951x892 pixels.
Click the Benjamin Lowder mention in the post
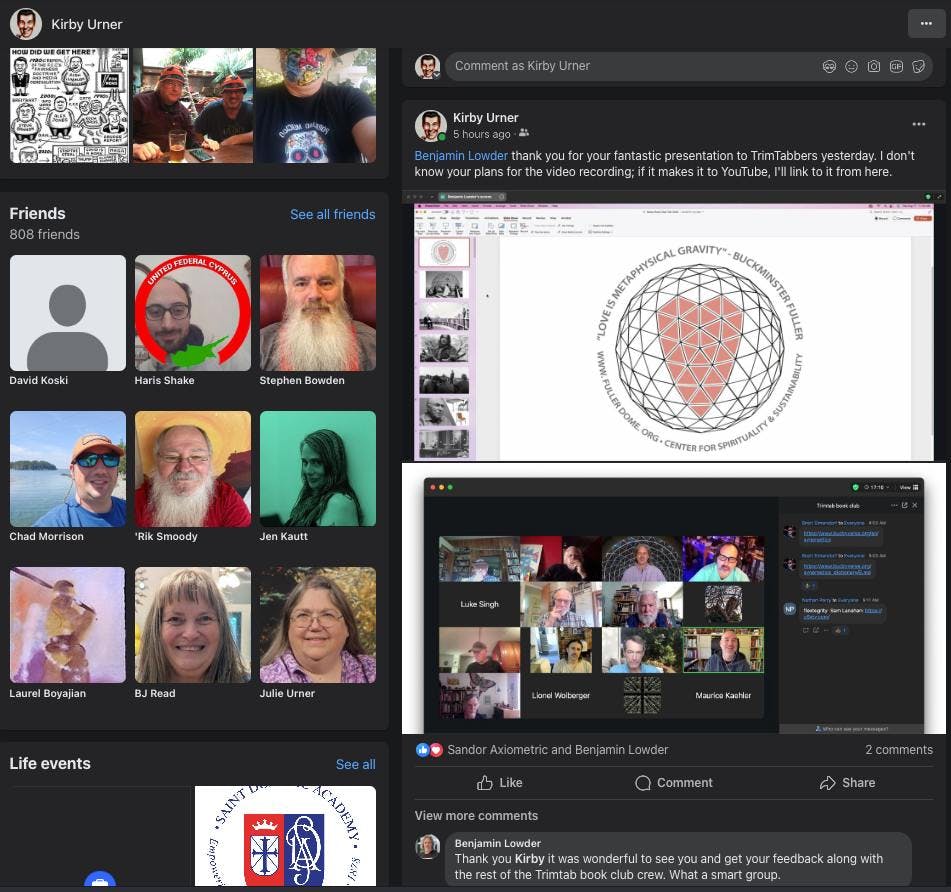point(461,156)
